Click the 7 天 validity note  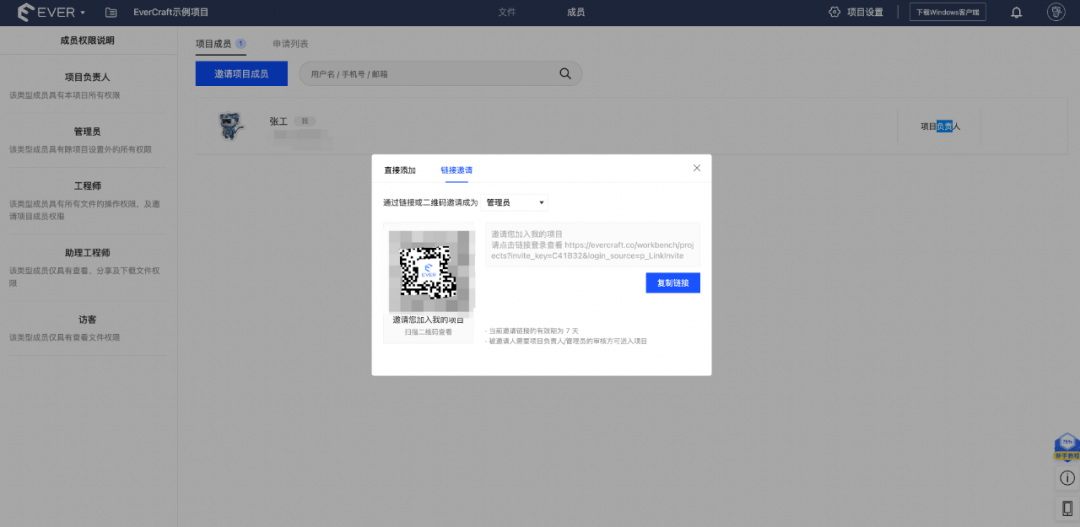(x=532, y=331)
